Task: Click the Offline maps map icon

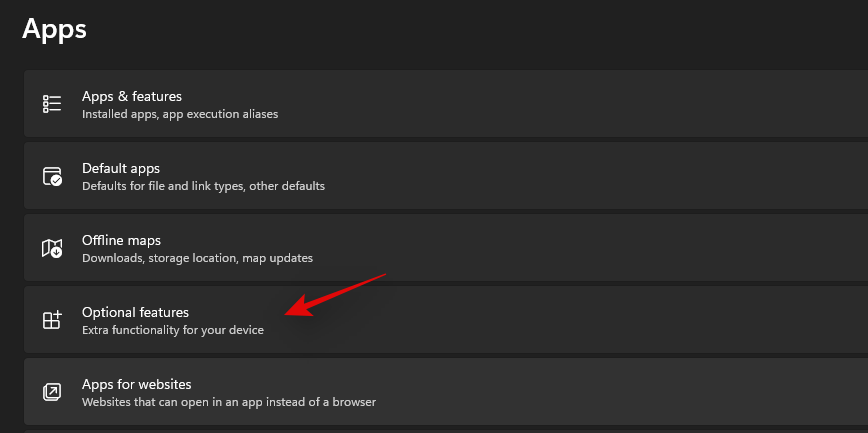Action: pos(52,248)
